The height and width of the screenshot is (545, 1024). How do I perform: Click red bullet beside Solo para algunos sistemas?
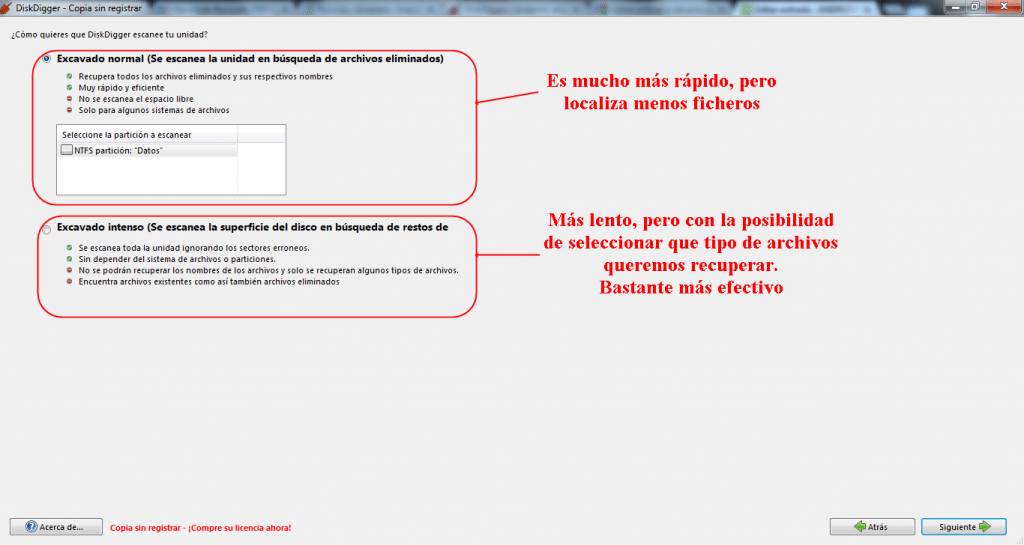tap(69, 110)
